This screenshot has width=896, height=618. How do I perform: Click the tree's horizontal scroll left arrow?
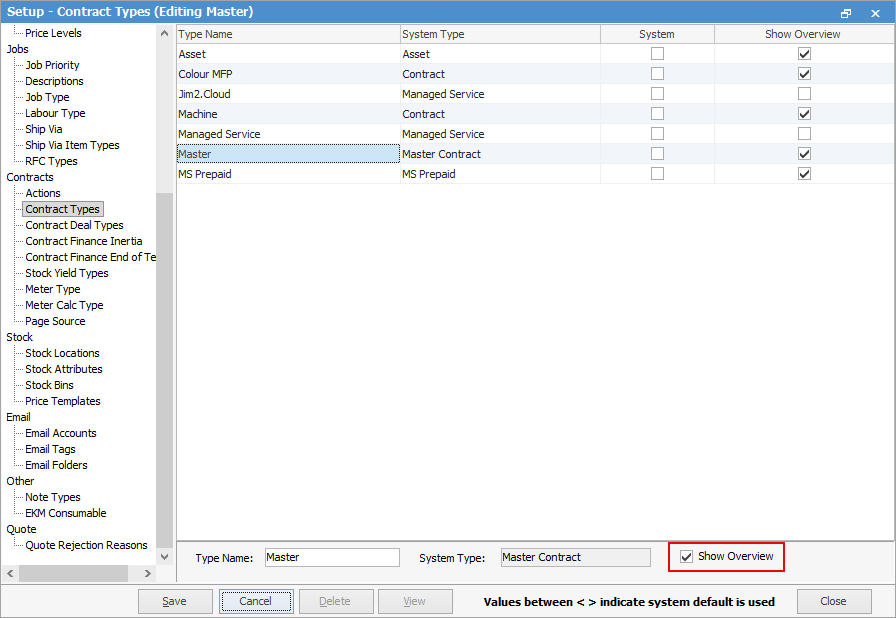[x=10, y=573]
